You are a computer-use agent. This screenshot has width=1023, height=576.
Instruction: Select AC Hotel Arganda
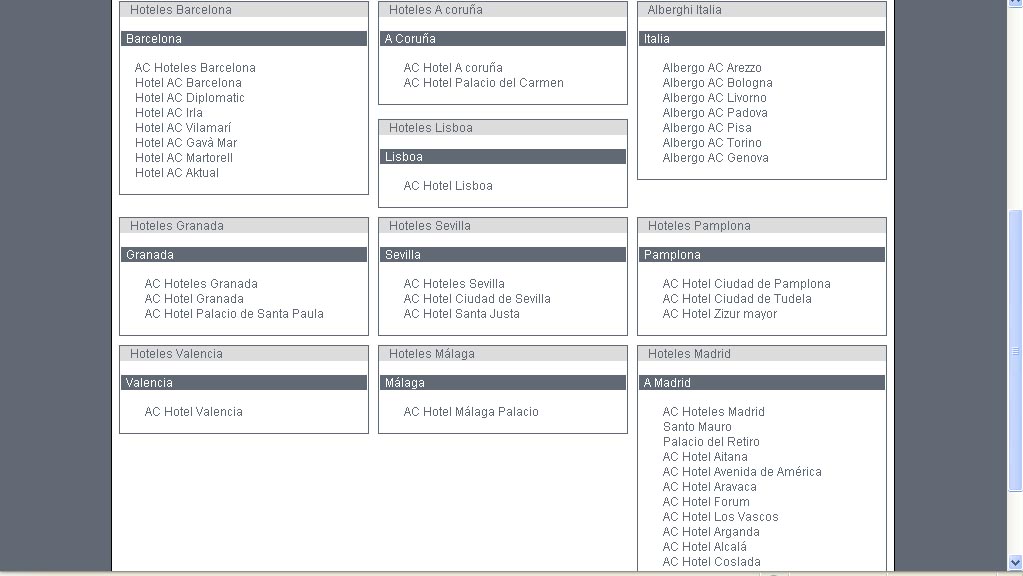coord(710,532)
